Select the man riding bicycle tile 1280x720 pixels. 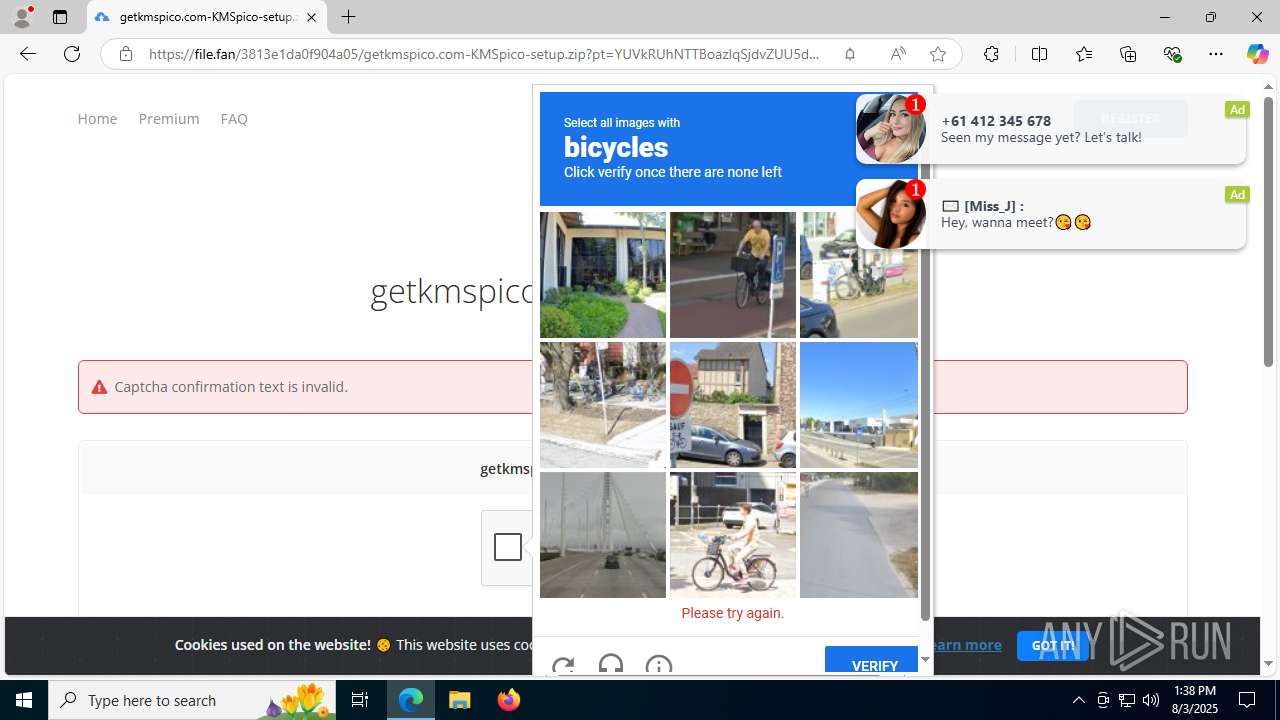[x=733, y=275]
